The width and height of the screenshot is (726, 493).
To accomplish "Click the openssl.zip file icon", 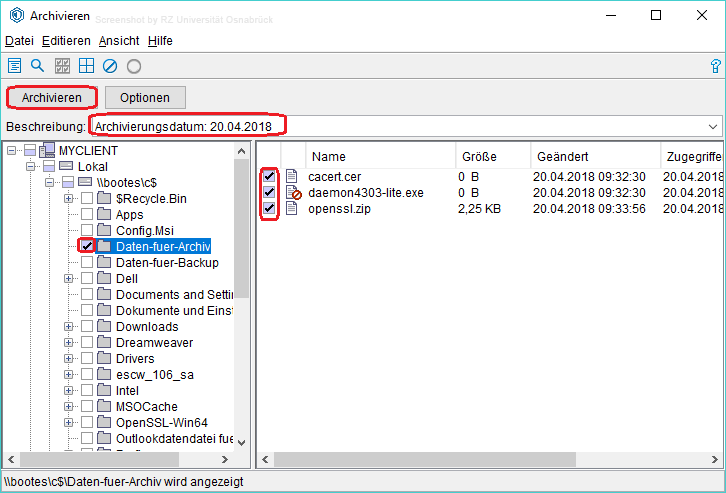I will 292,208.
